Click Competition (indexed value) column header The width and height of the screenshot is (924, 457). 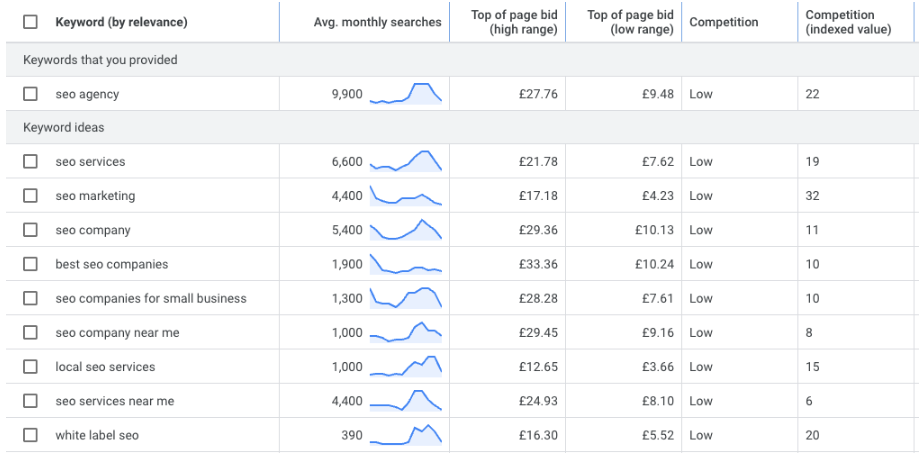[848, 22]
